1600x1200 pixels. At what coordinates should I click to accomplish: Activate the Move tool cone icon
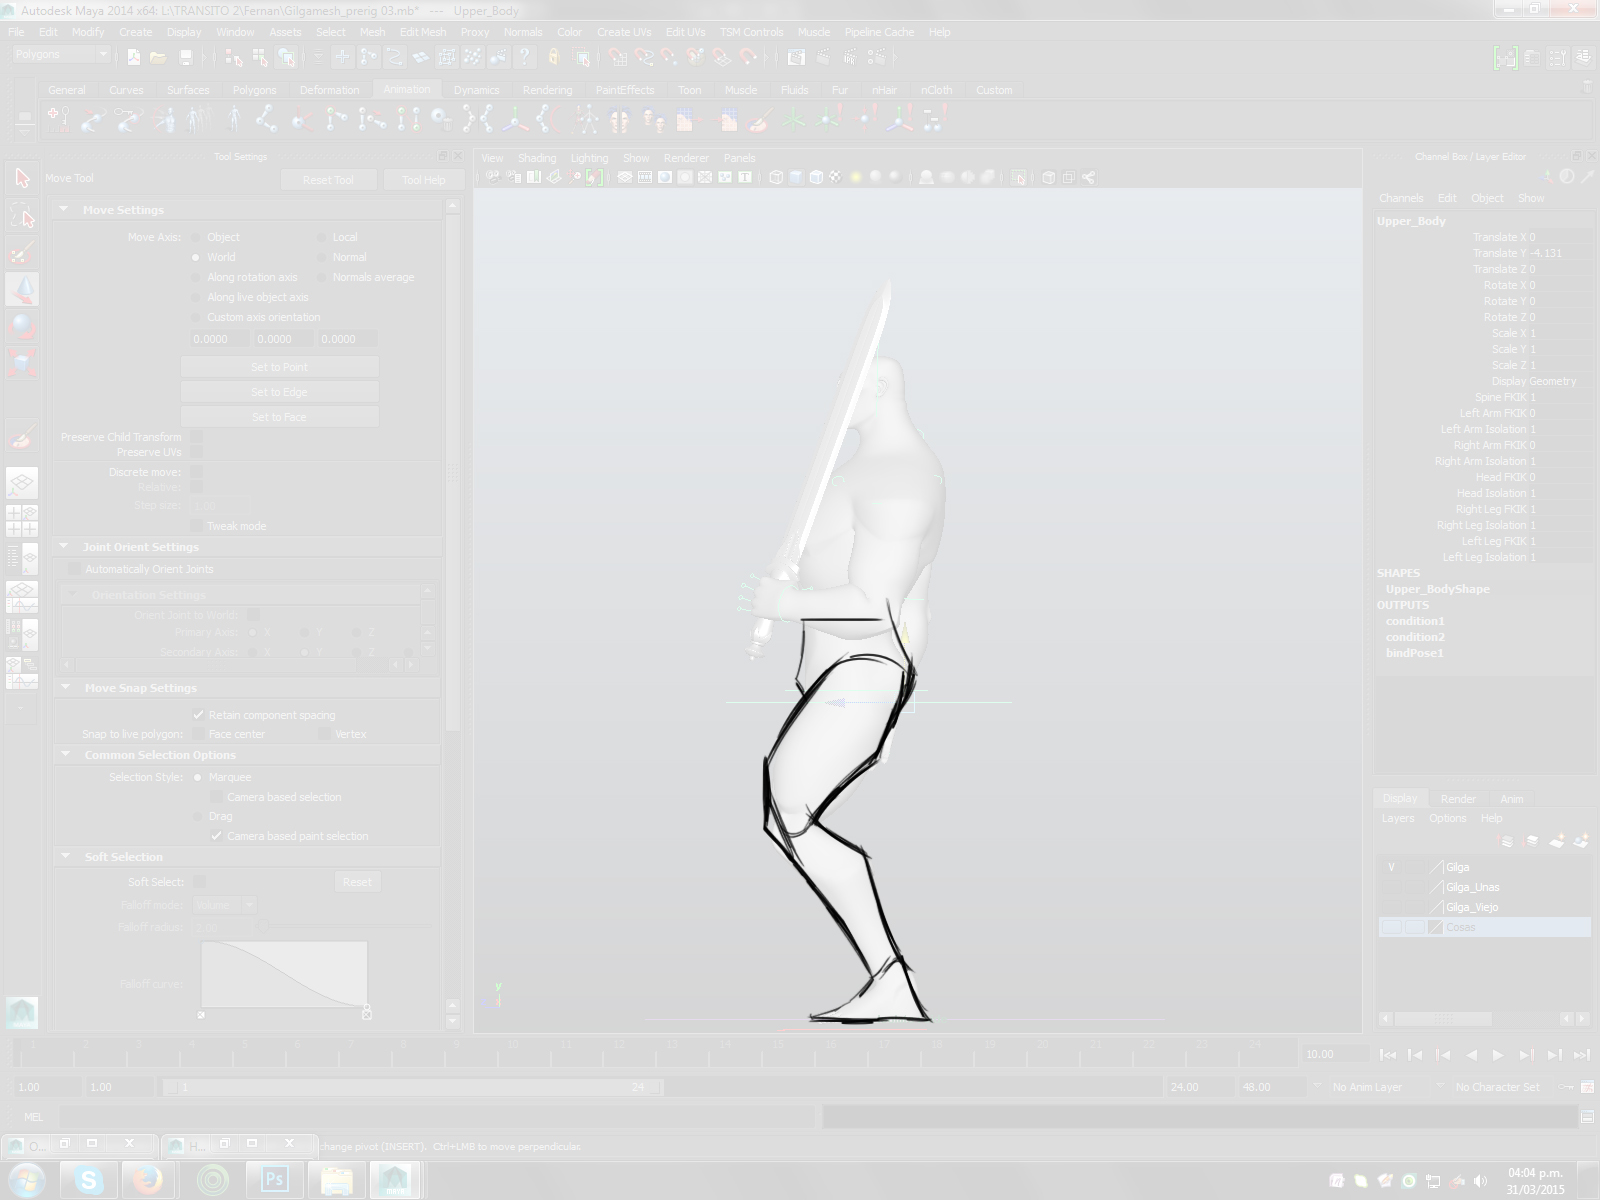pyautogui.click(x=22, y=290)
